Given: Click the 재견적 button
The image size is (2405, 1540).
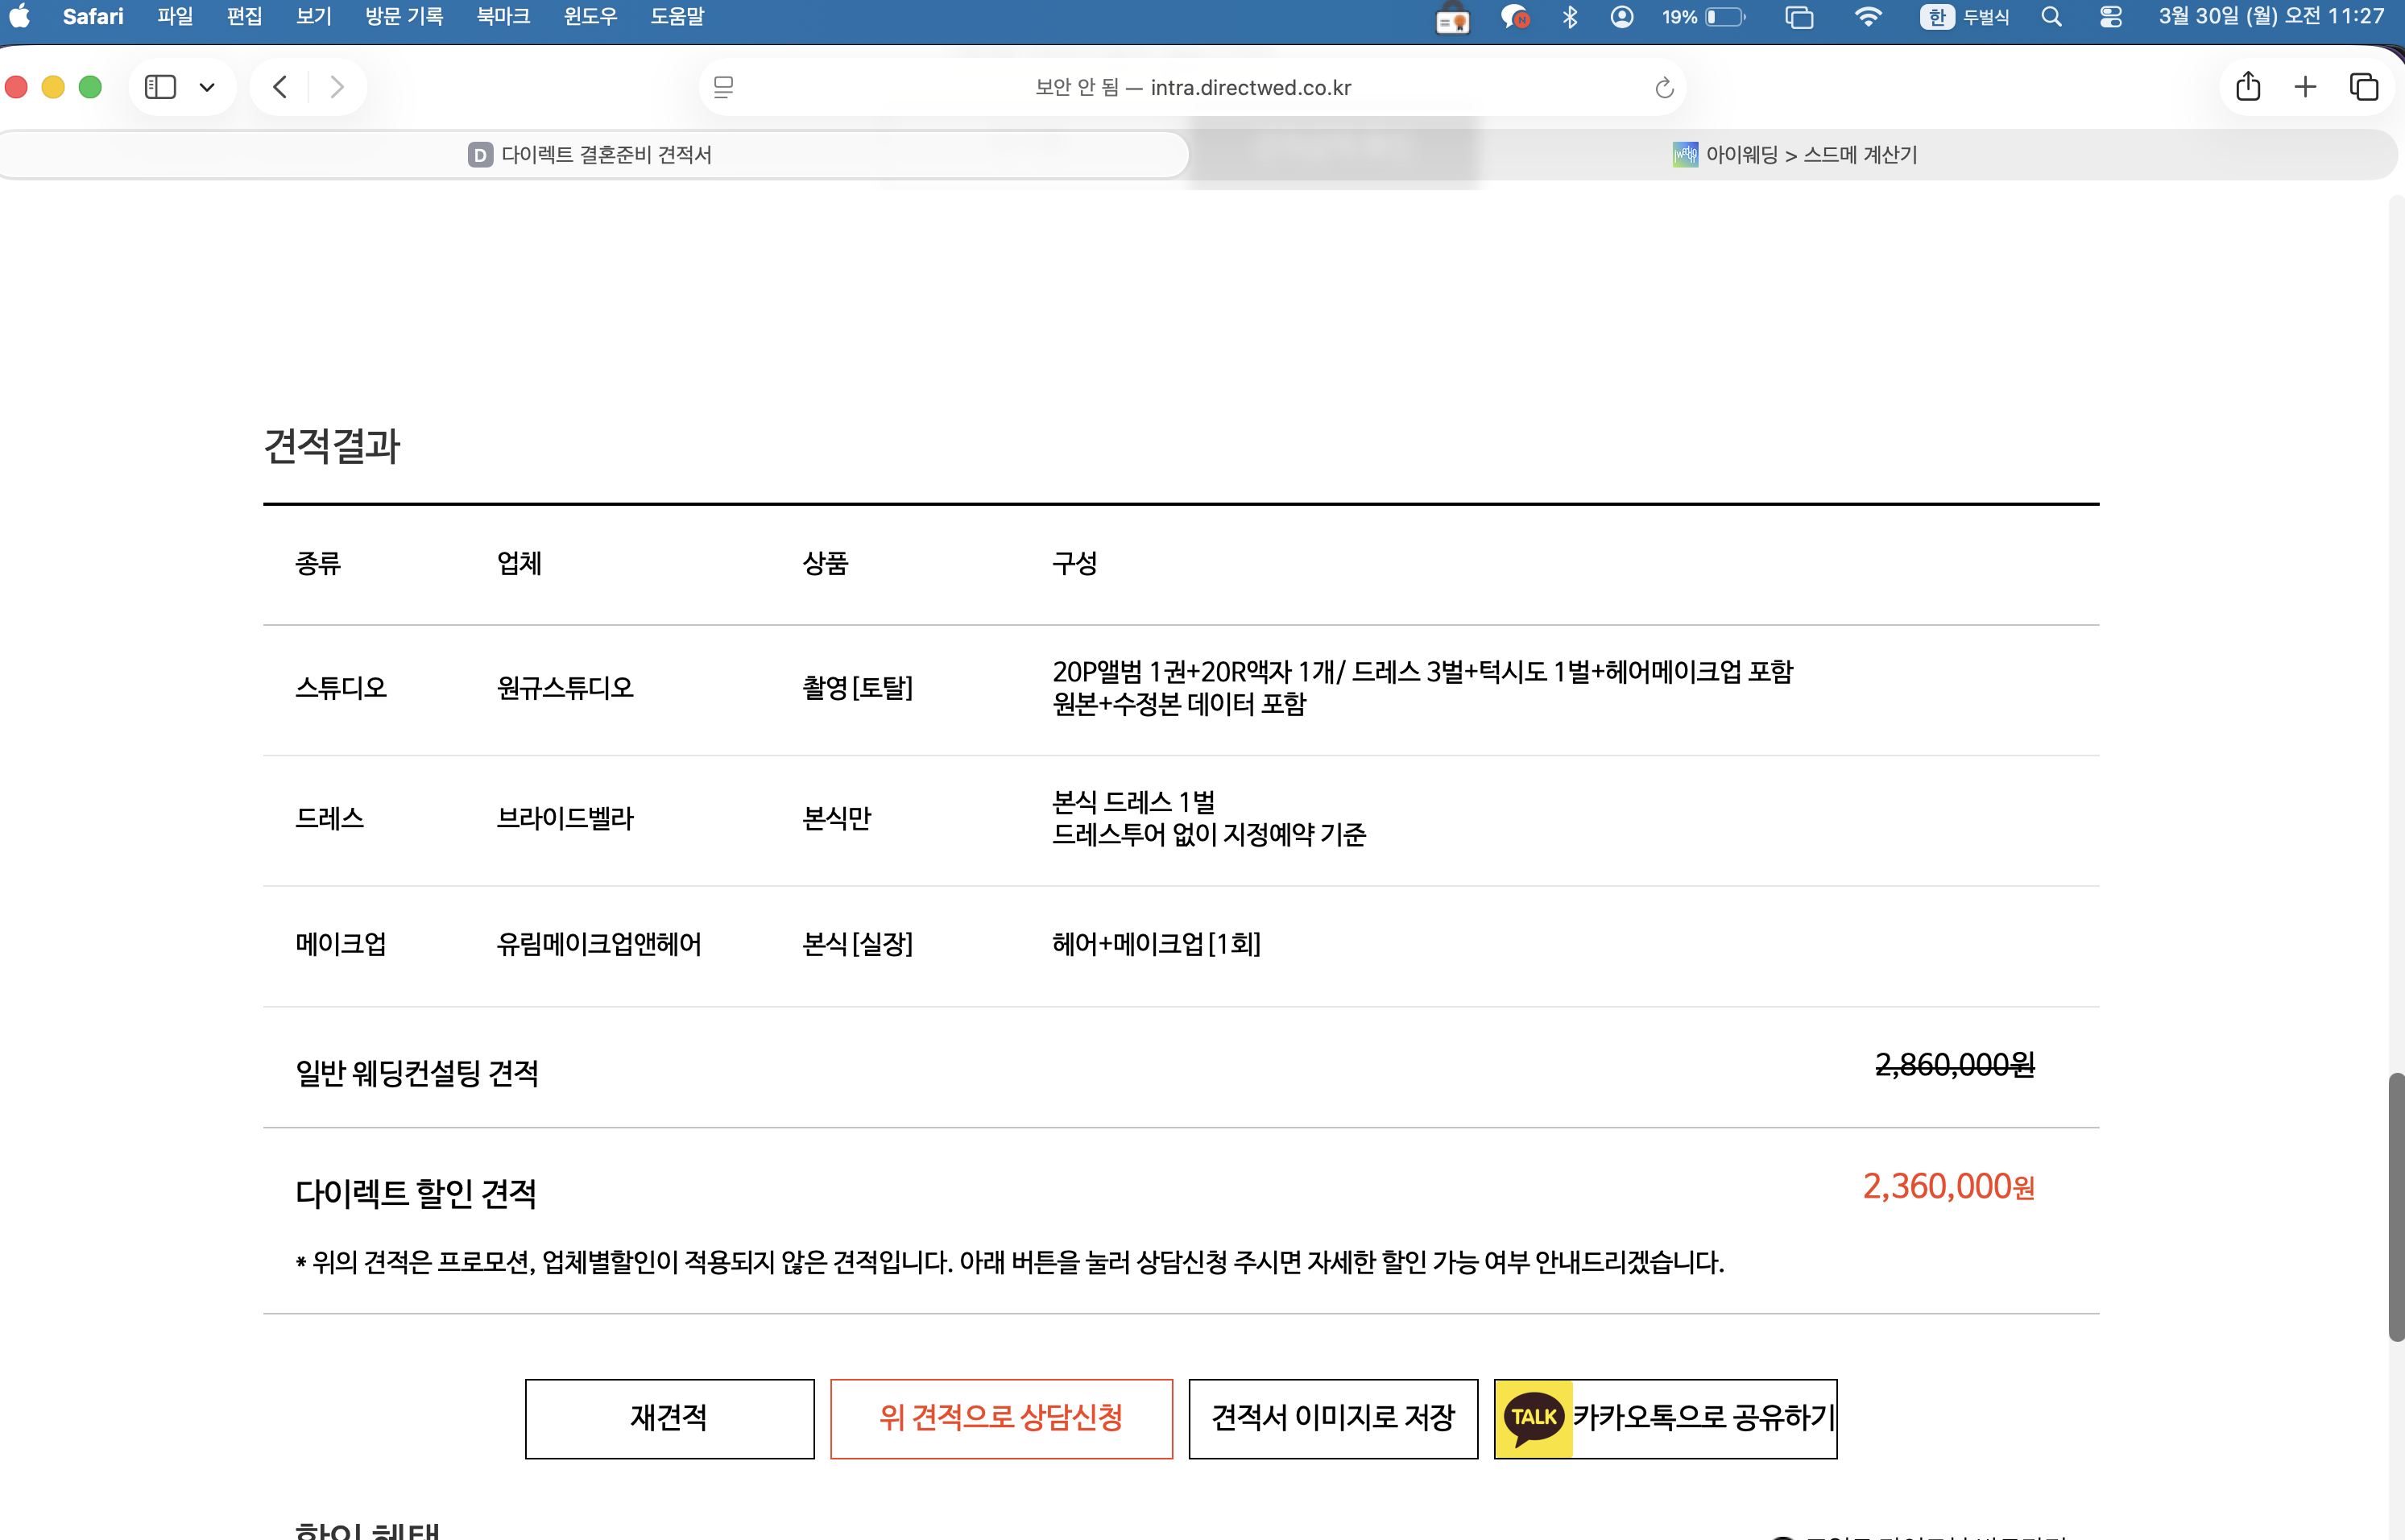Looking at the screenshot, I should pyautogui.click(x=668, y=1417).
